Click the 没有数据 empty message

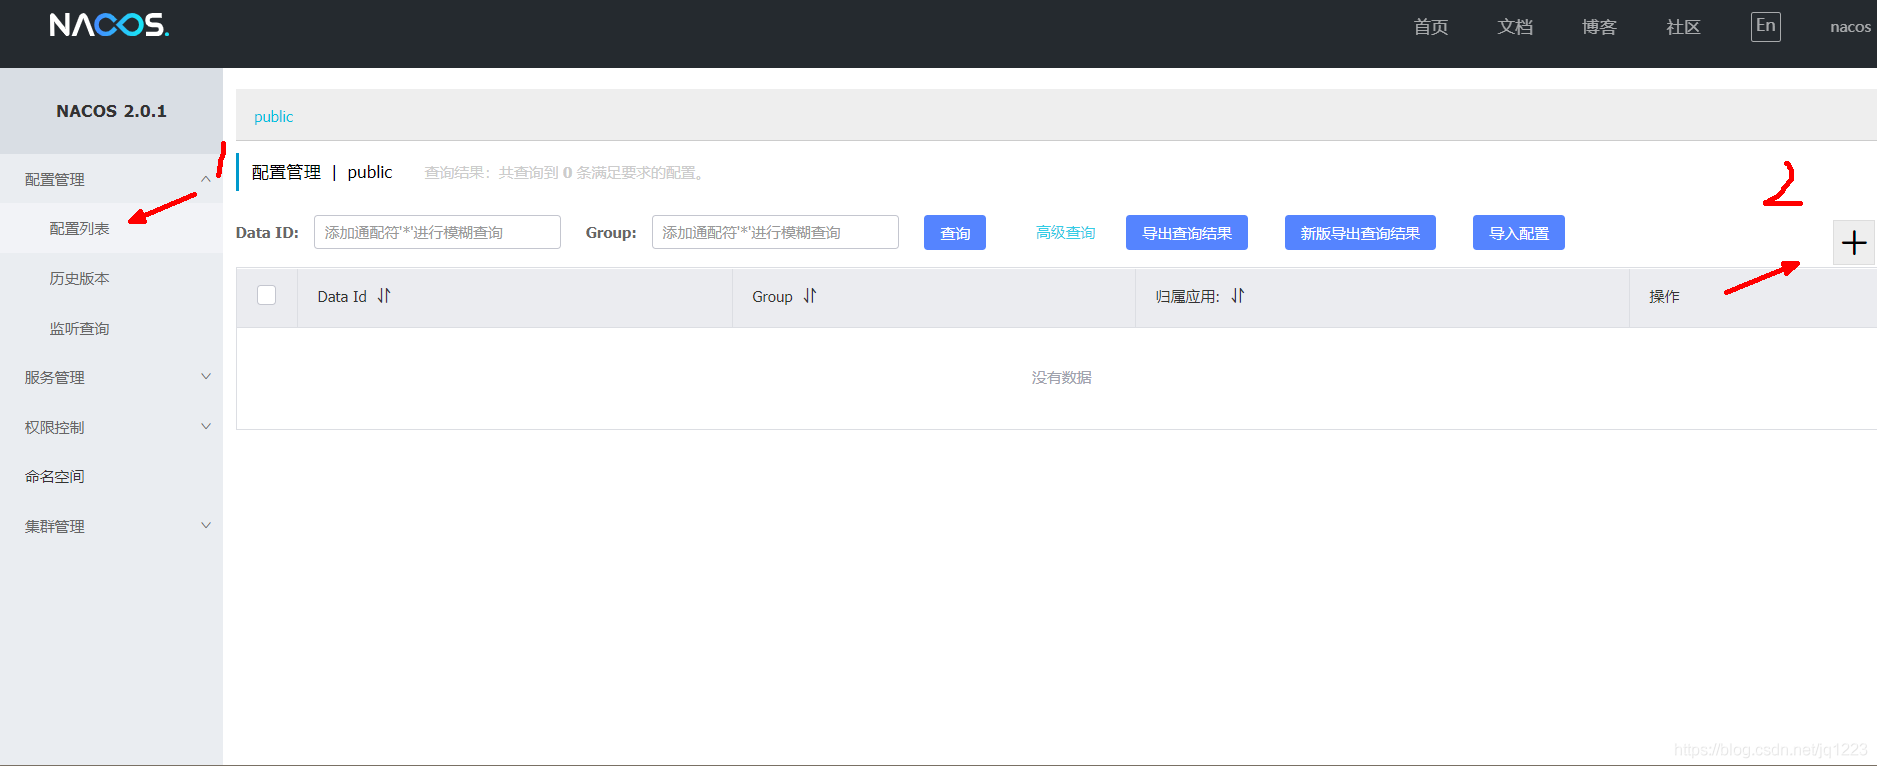pos(1062,377)
